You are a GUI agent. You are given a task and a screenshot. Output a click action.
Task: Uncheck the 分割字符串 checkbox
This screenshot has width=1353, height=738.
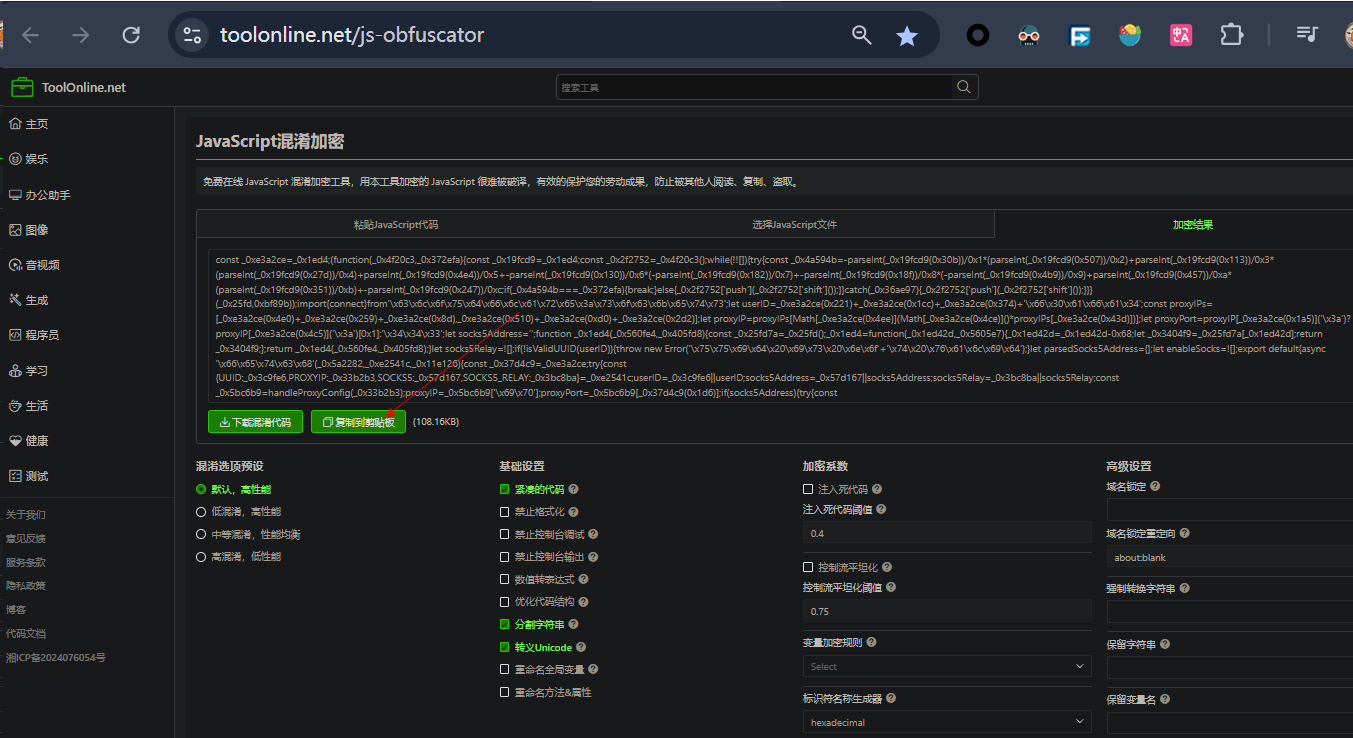pos(505,624)
